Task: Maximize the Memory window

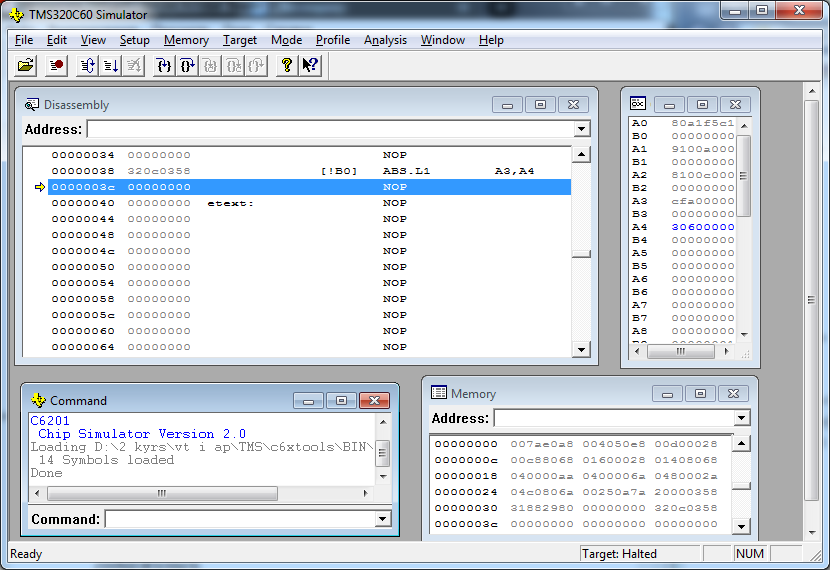Action: pos(700,393)
